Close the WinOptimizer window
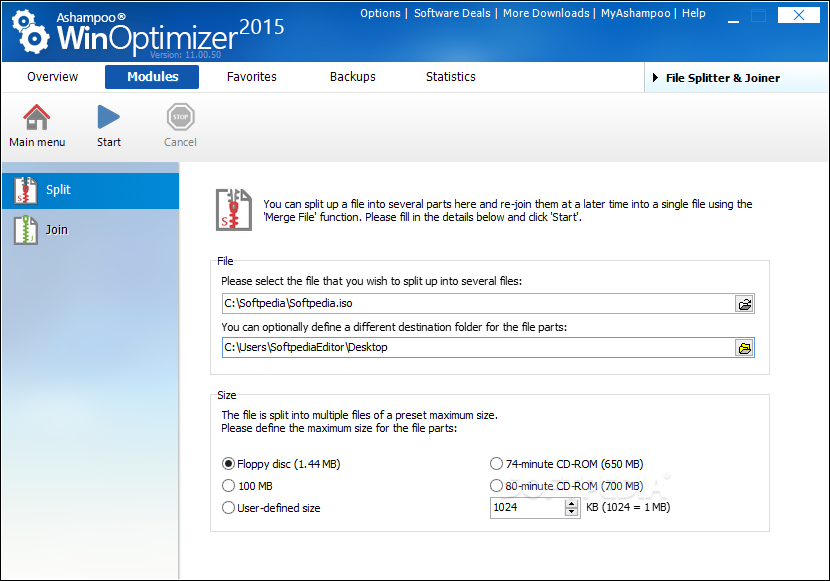 tap(798, 15)
